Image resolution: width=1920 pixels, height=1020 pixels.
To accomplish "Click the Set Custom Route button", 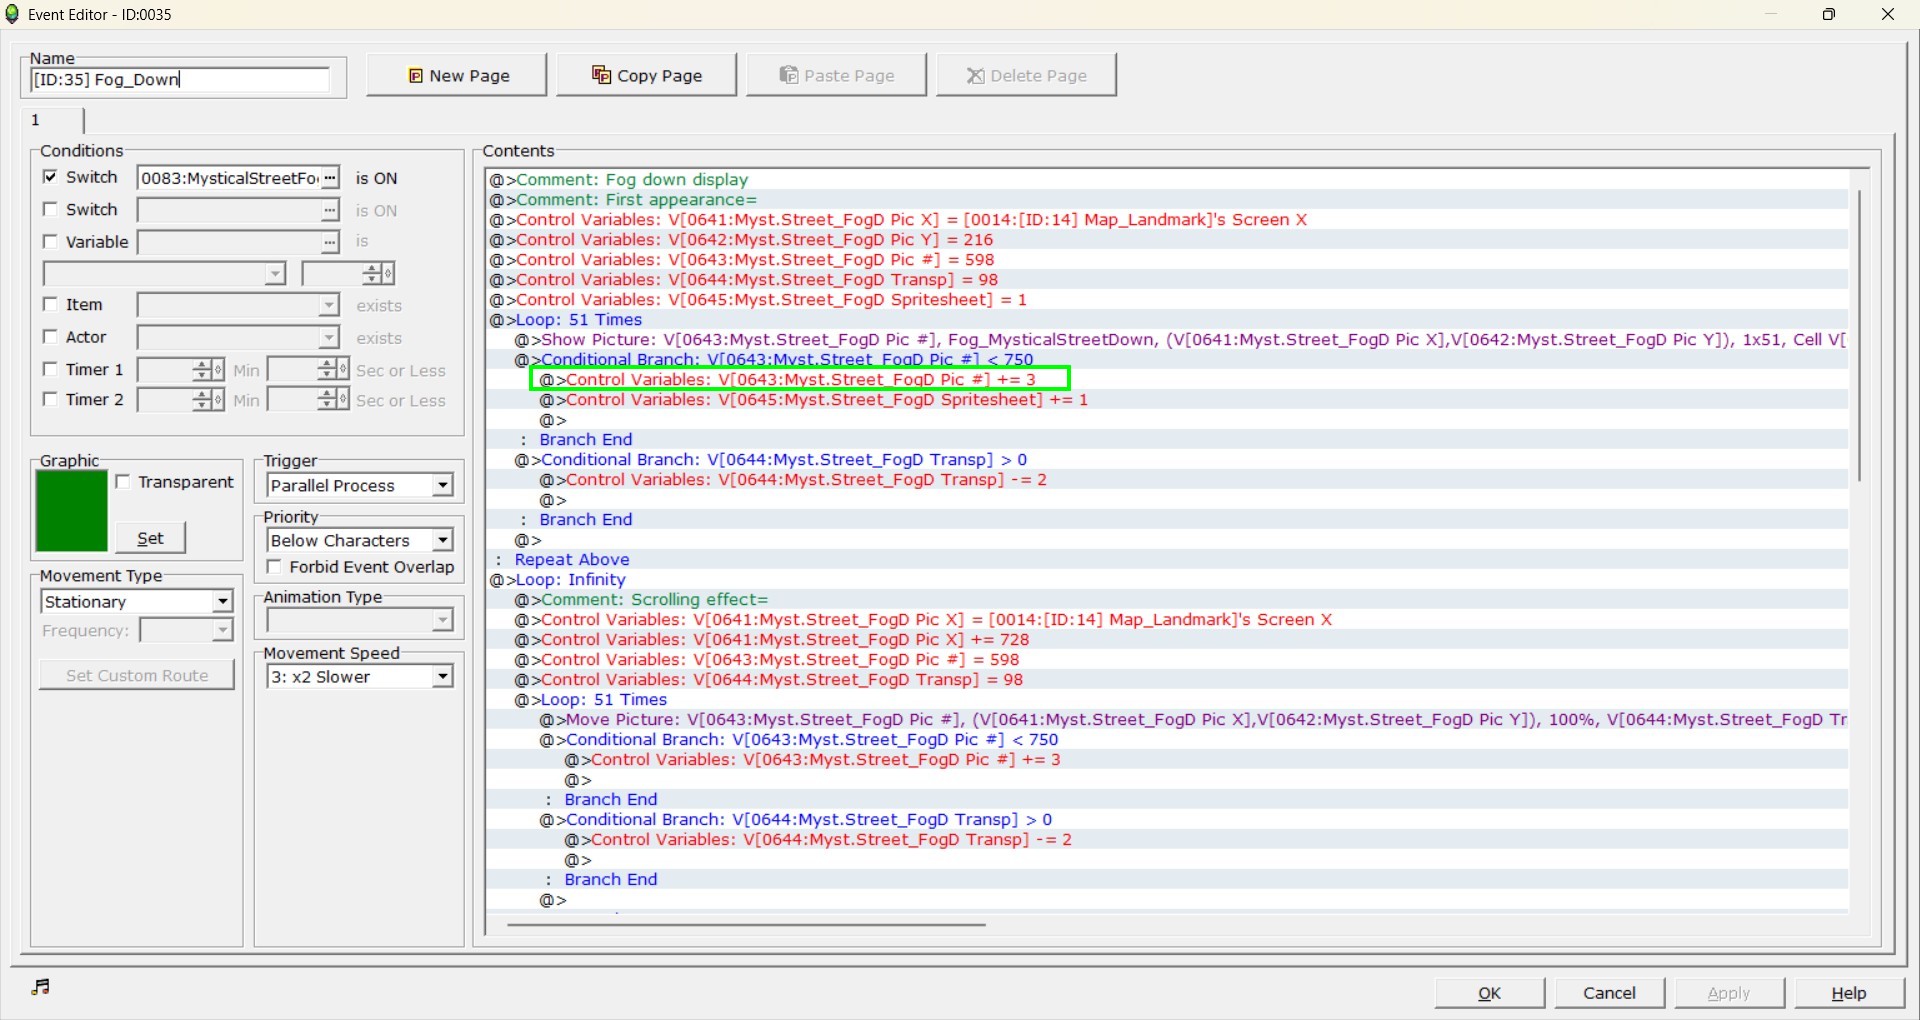I will click(x=137, y=675).
